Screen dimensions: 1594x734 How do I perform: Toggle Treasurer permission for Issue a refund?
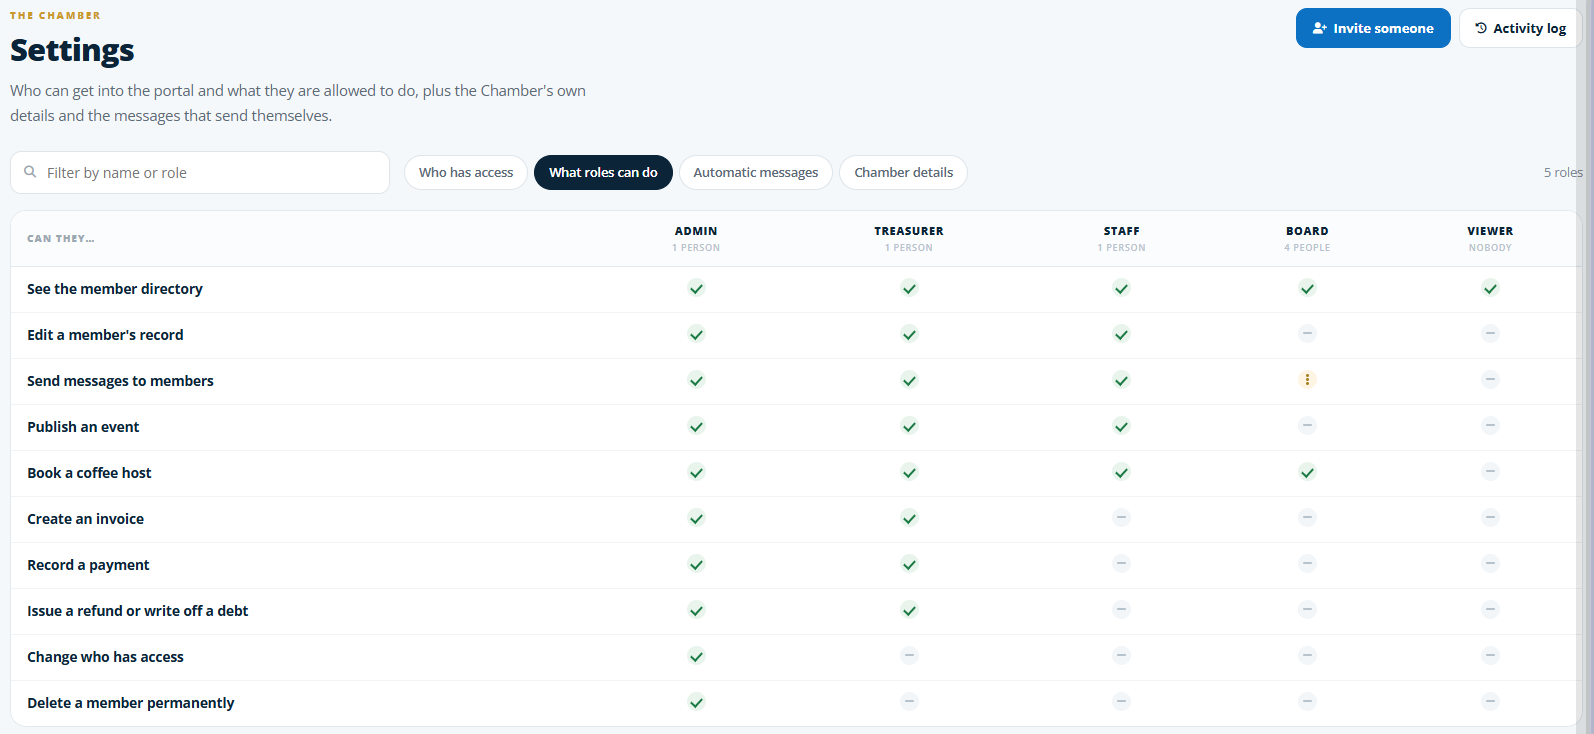[909, 610]
